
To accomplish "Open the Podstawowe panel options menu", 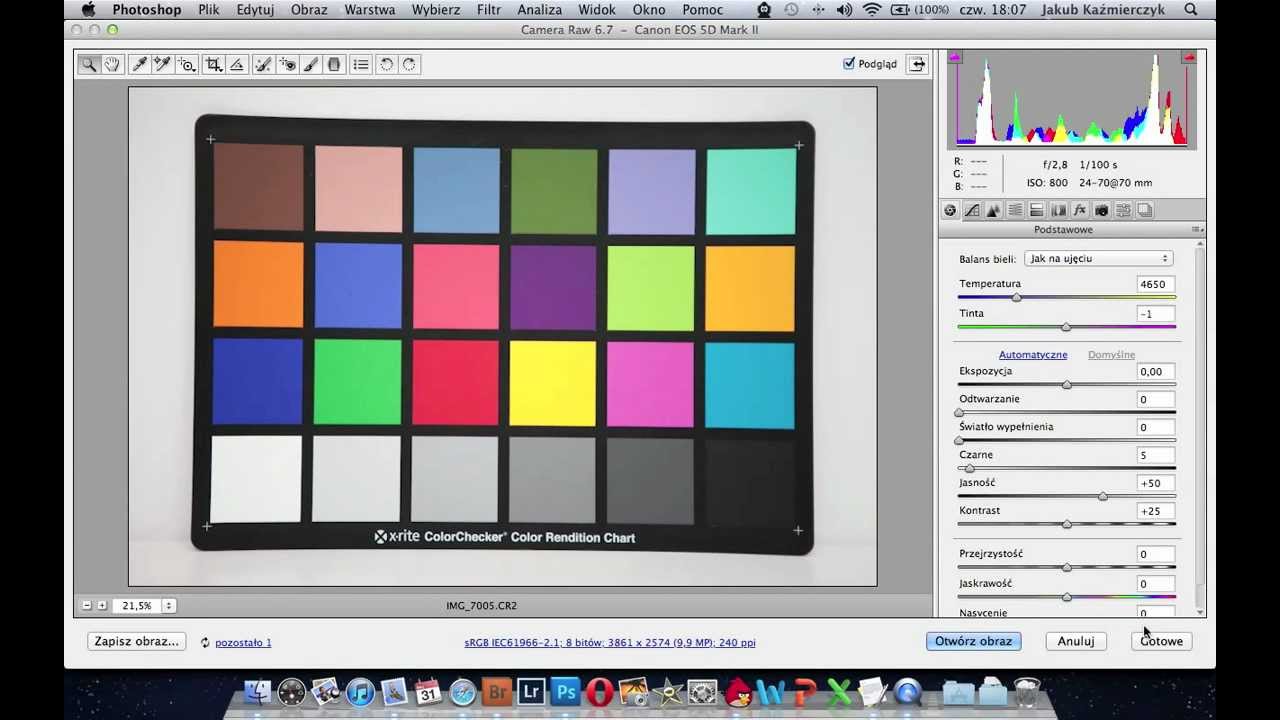I will 1196,230.
